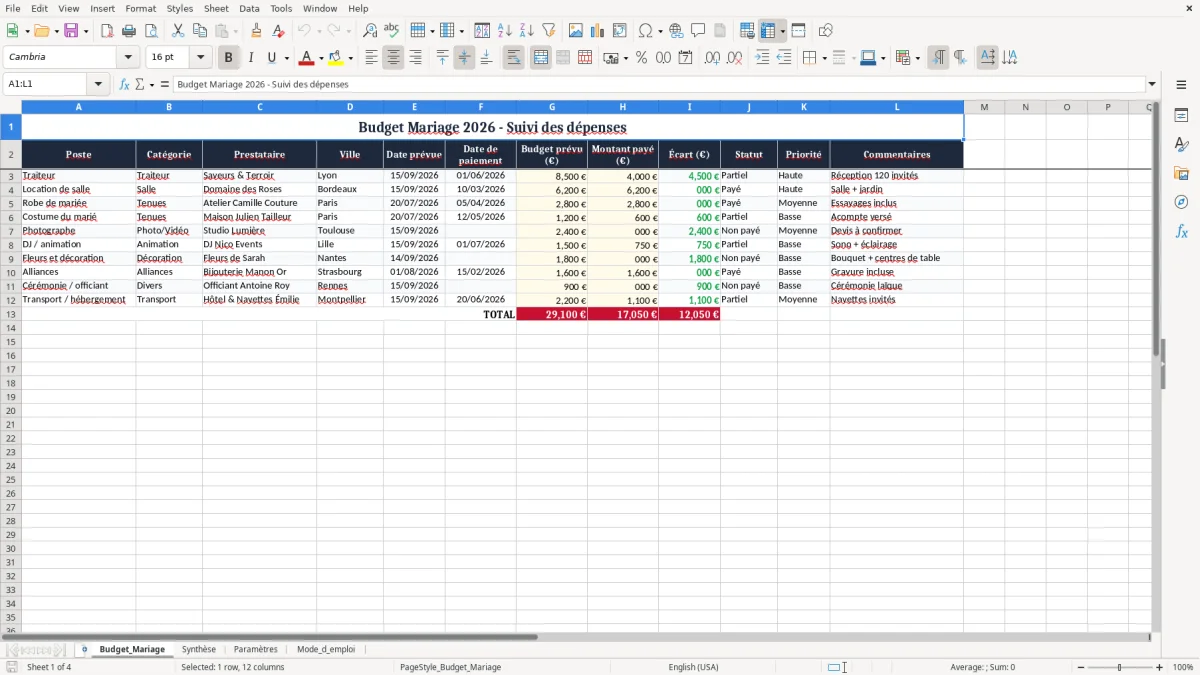The width and height of the screenshot is (1200, 675).
Task: Export the spreadsheet directly as PDF
Action: click(x=107, y=31)
